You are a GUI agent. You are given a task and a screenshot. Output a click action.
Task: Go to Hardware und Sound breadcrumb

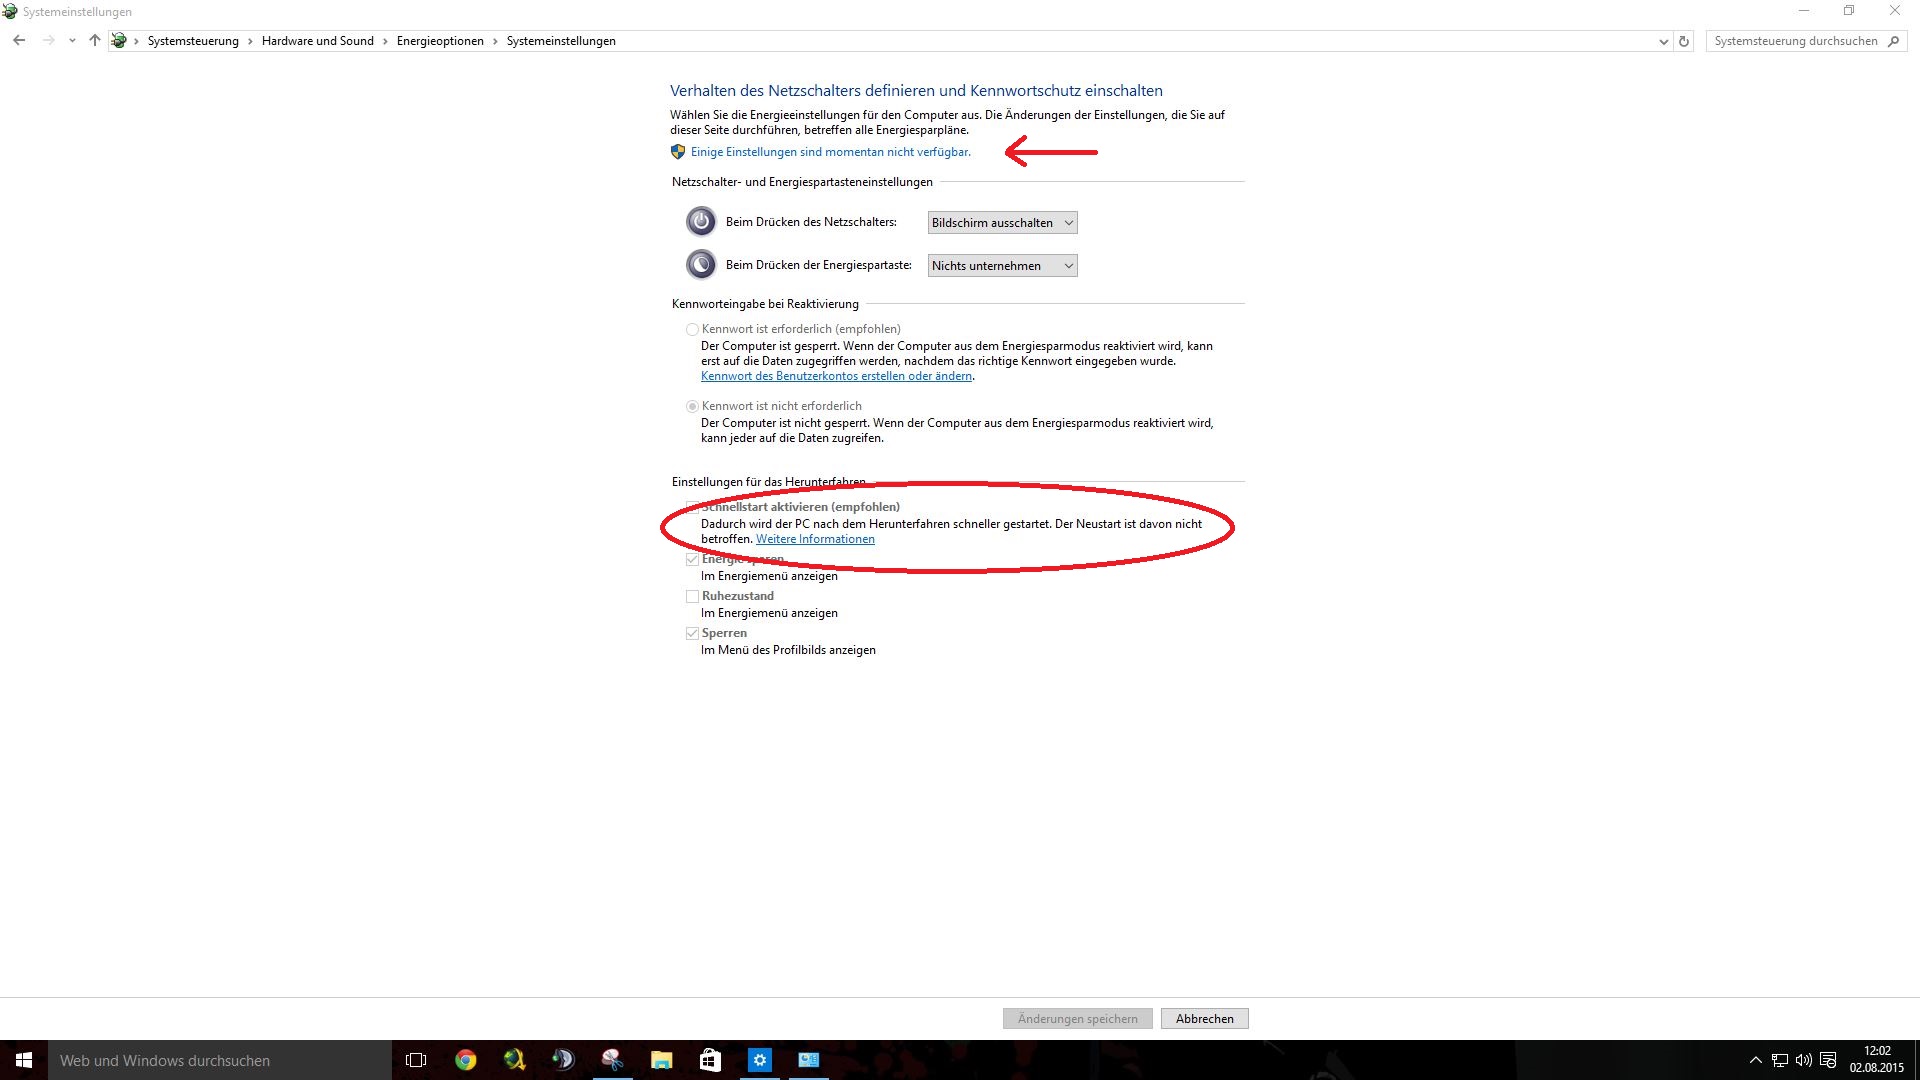(x=317, y=41)
